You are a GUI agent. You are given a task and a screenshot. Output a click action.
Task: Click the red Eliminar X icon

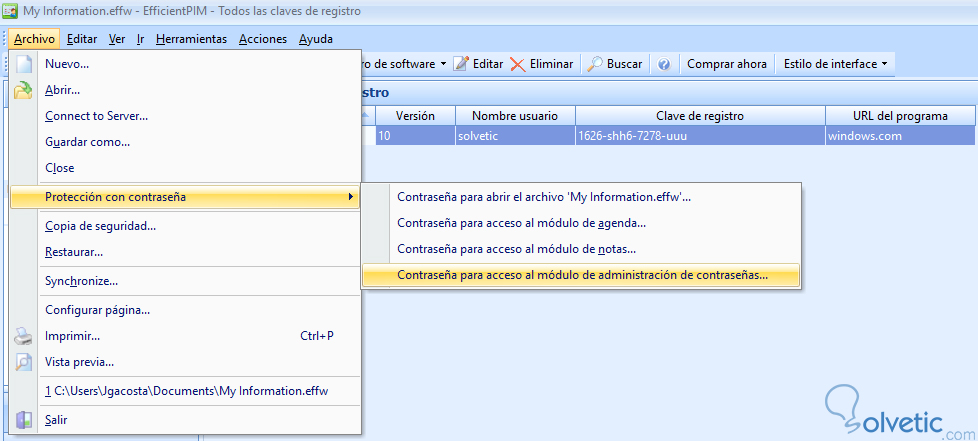517,64
